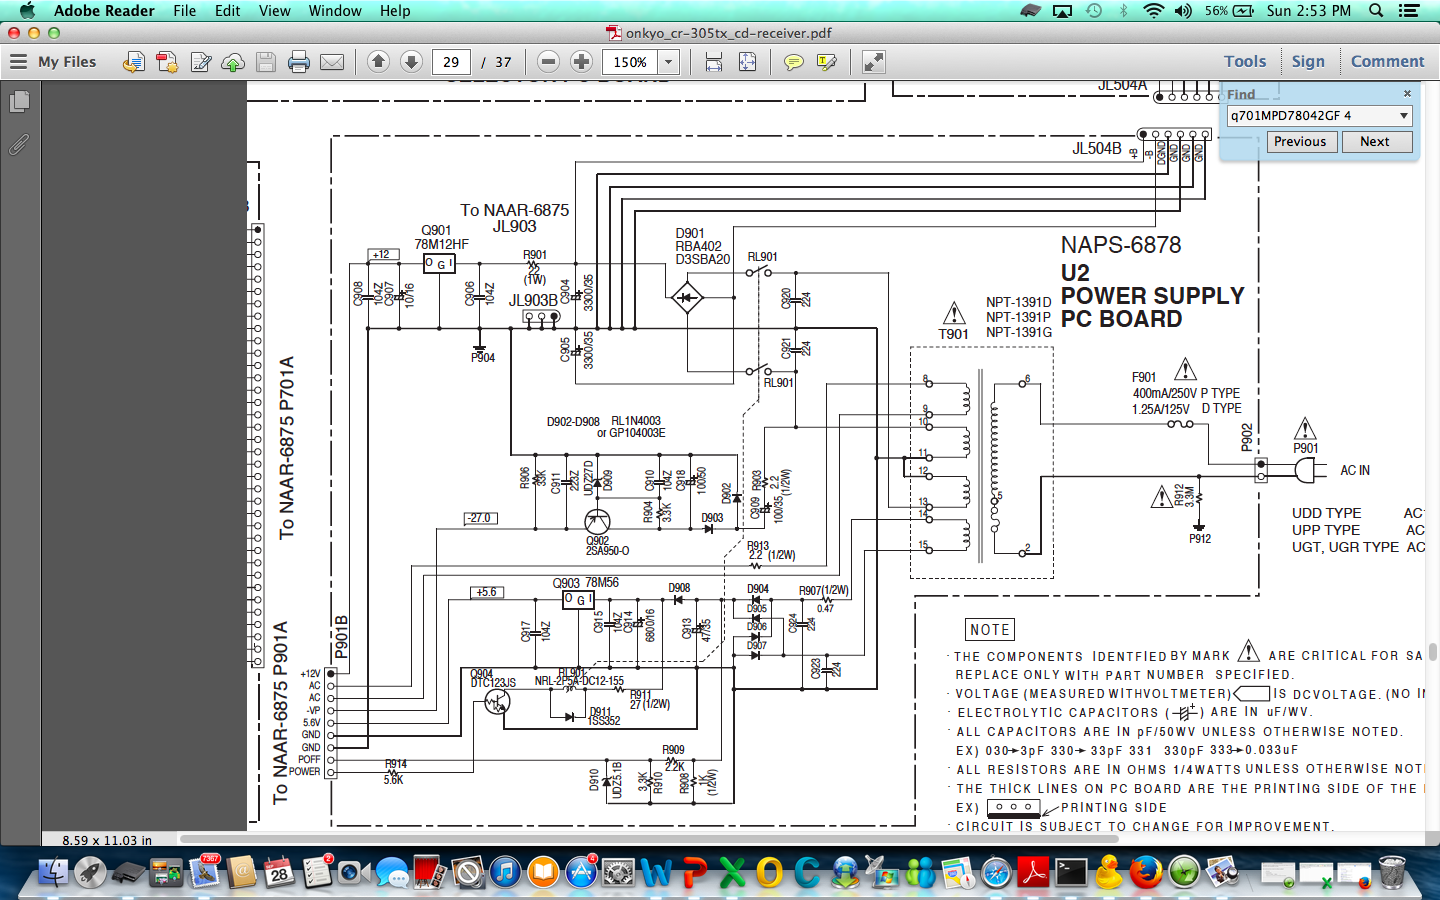Open the Find search history dropdown
Viewport: 1440px width, 900px height.
pos(1404,116)
